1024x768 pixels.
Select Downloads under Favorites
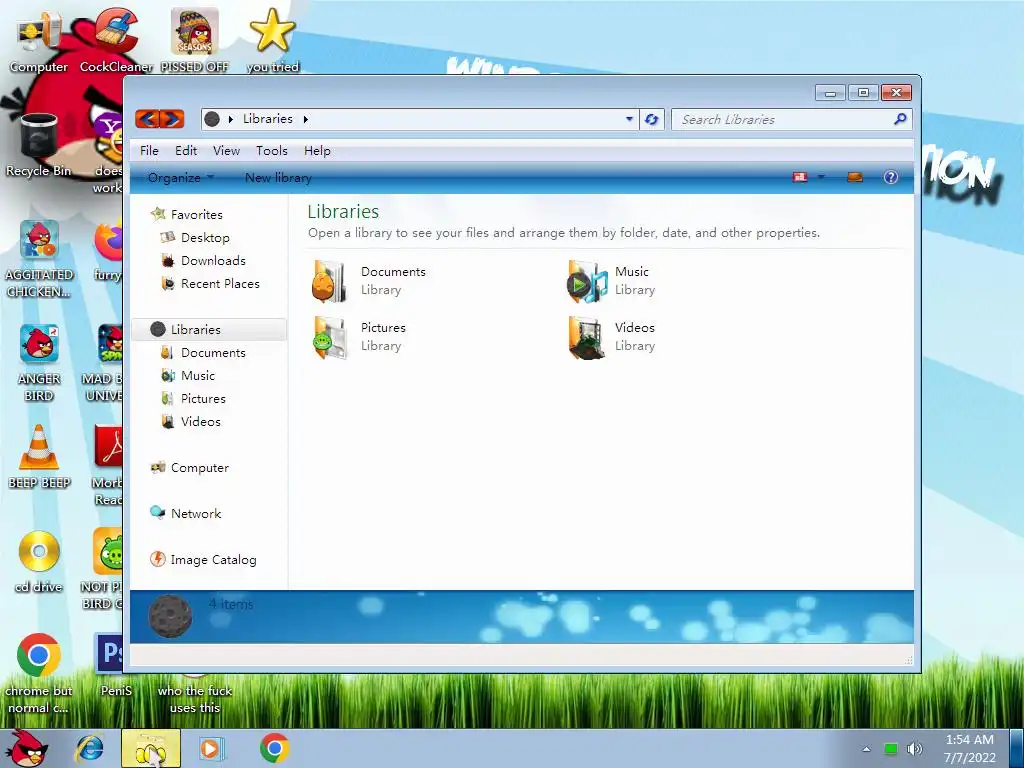pyautogui.click(x=213, y=261)
